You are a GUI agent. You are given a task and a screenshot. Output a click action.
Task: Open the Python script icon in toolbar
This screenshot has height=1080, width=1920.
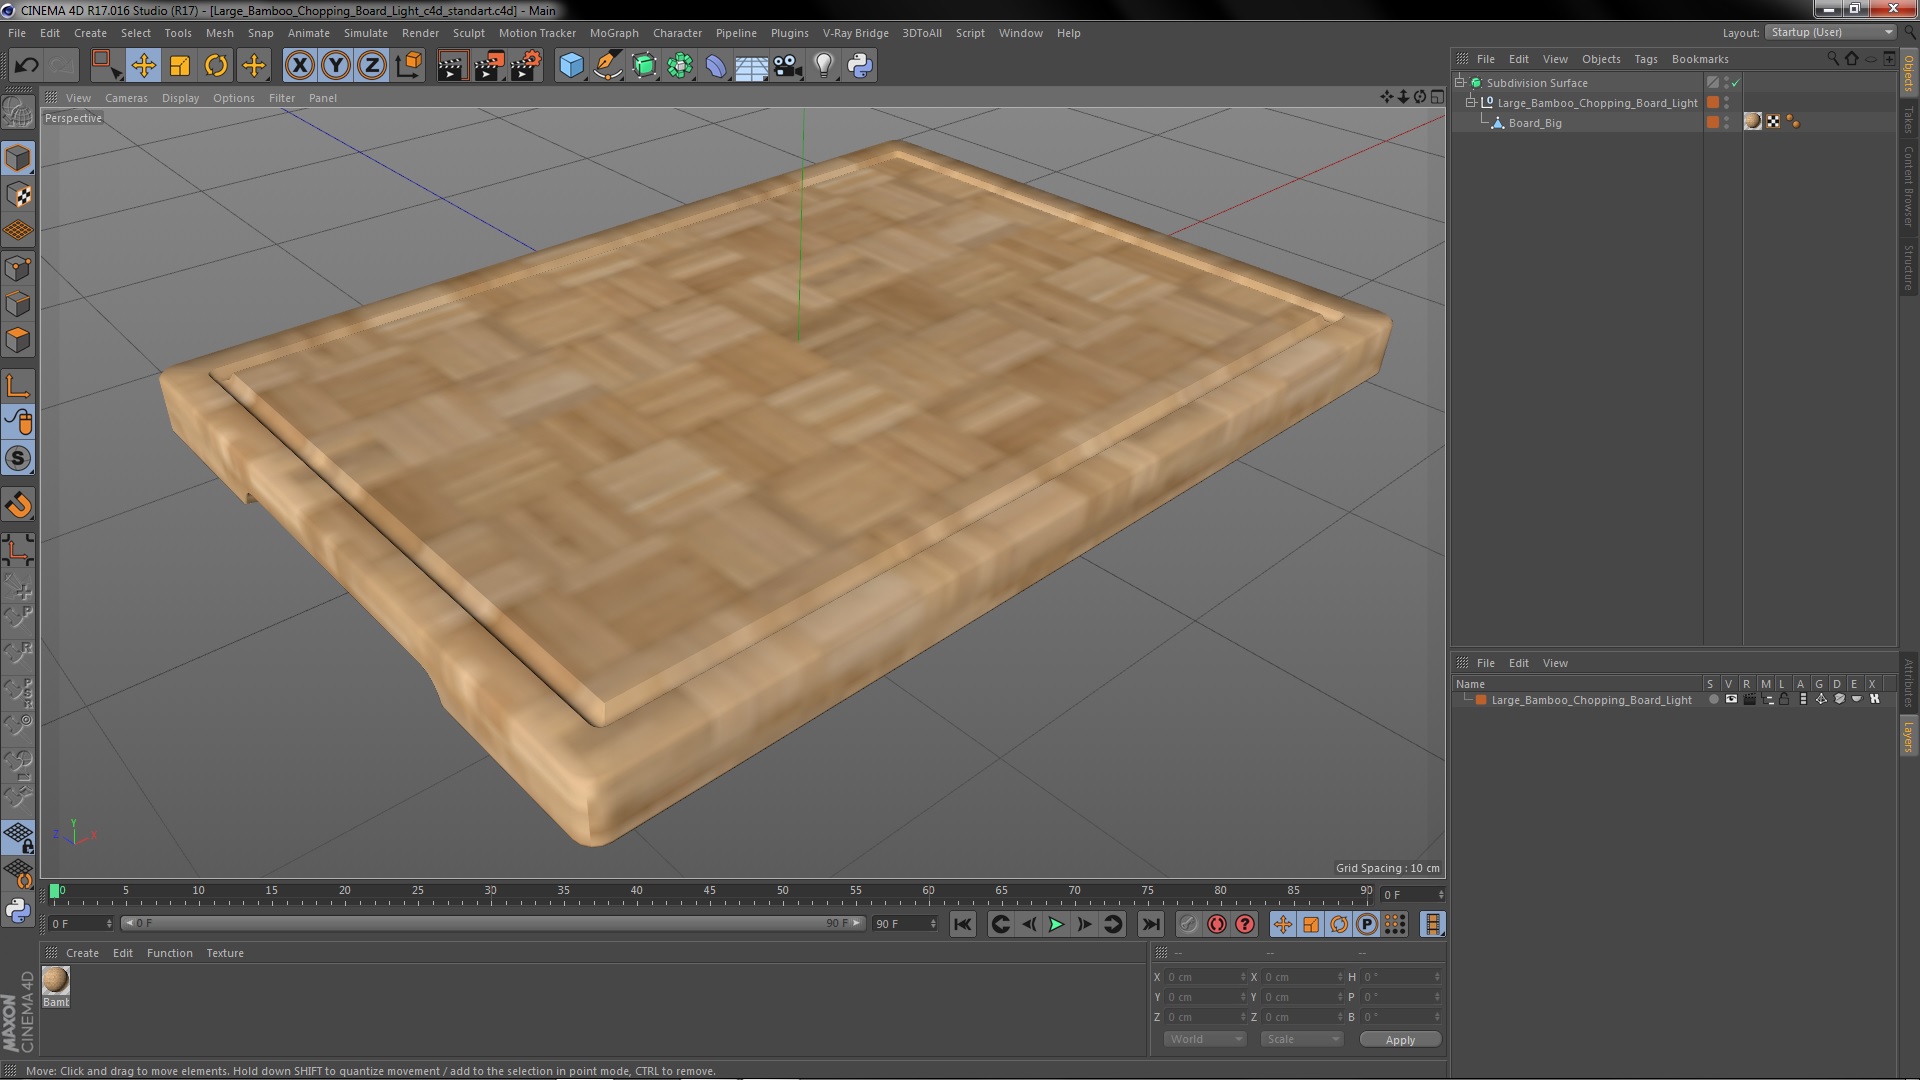tap(860, 66)
